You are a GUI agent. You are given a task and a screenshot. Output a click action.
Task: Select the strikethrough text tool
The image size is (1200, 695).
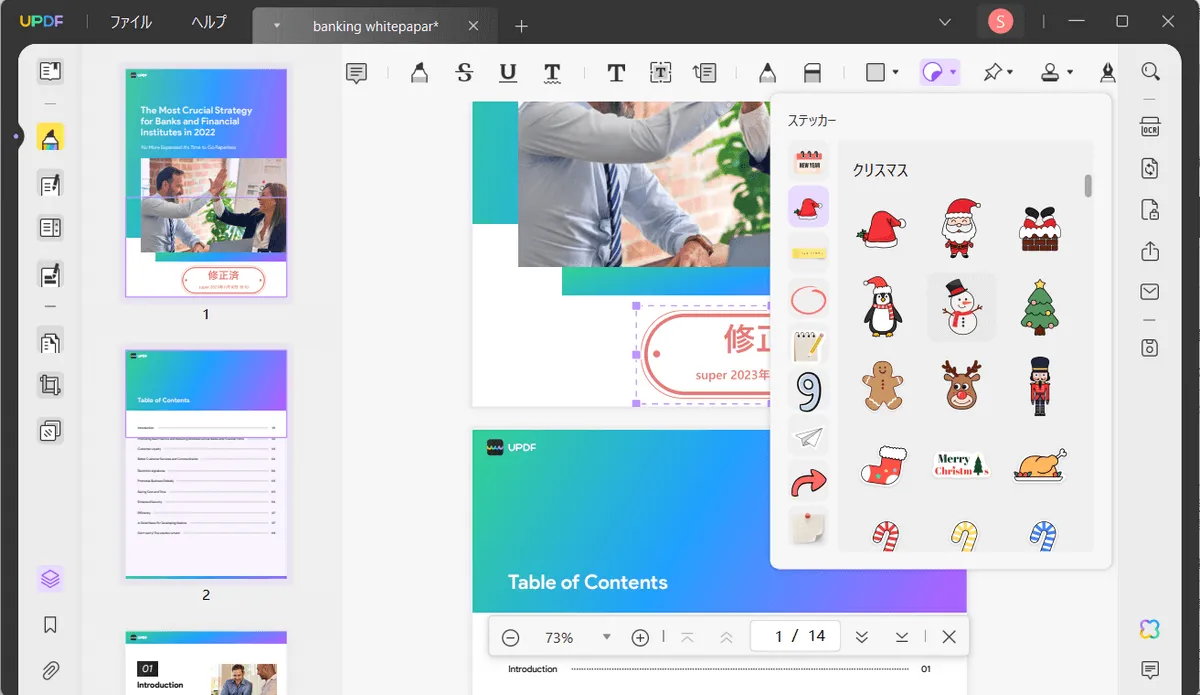464,72
